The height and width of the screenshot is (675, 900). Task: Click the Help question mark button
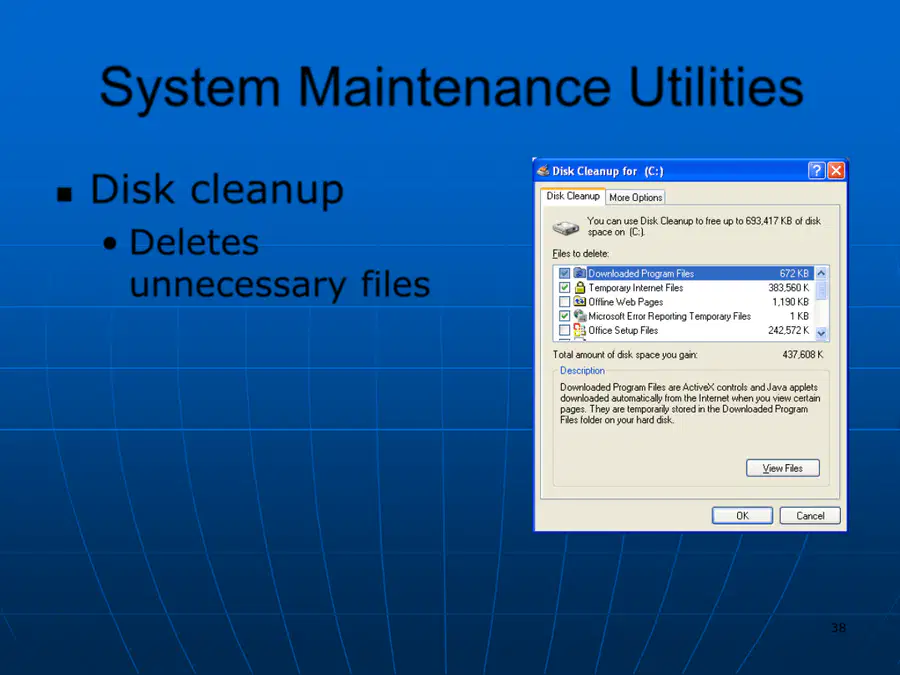point(816,170)
